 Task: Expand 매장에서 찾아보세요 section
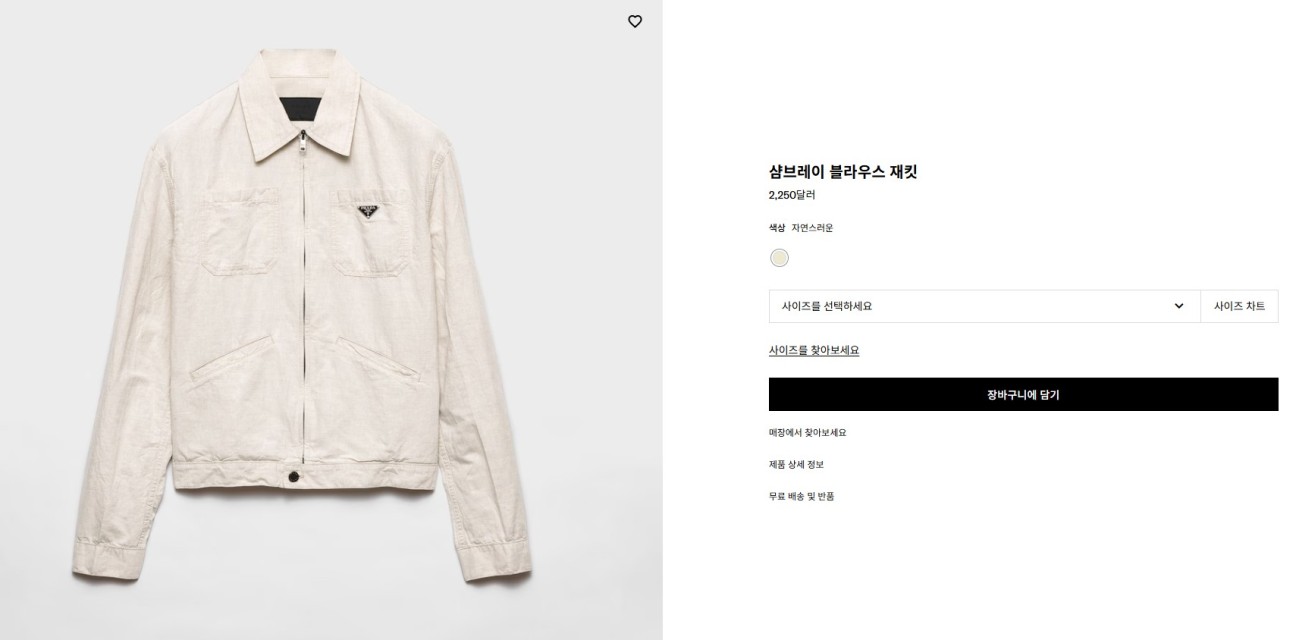(x=808, y=433)
